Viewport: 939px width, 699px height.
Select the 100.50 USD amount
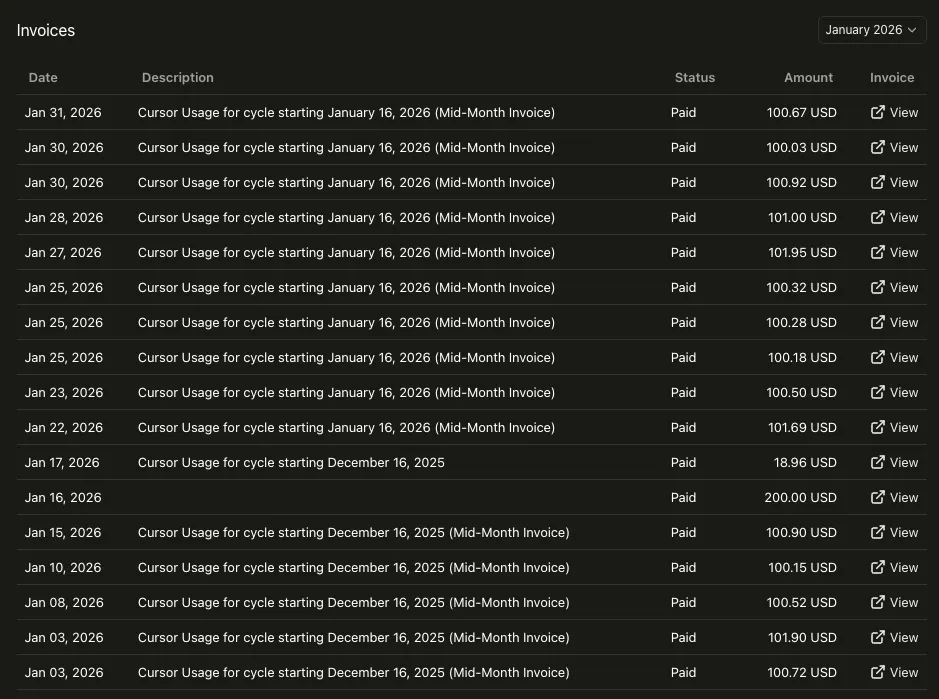pyautogui.click(x=802, y=393)
